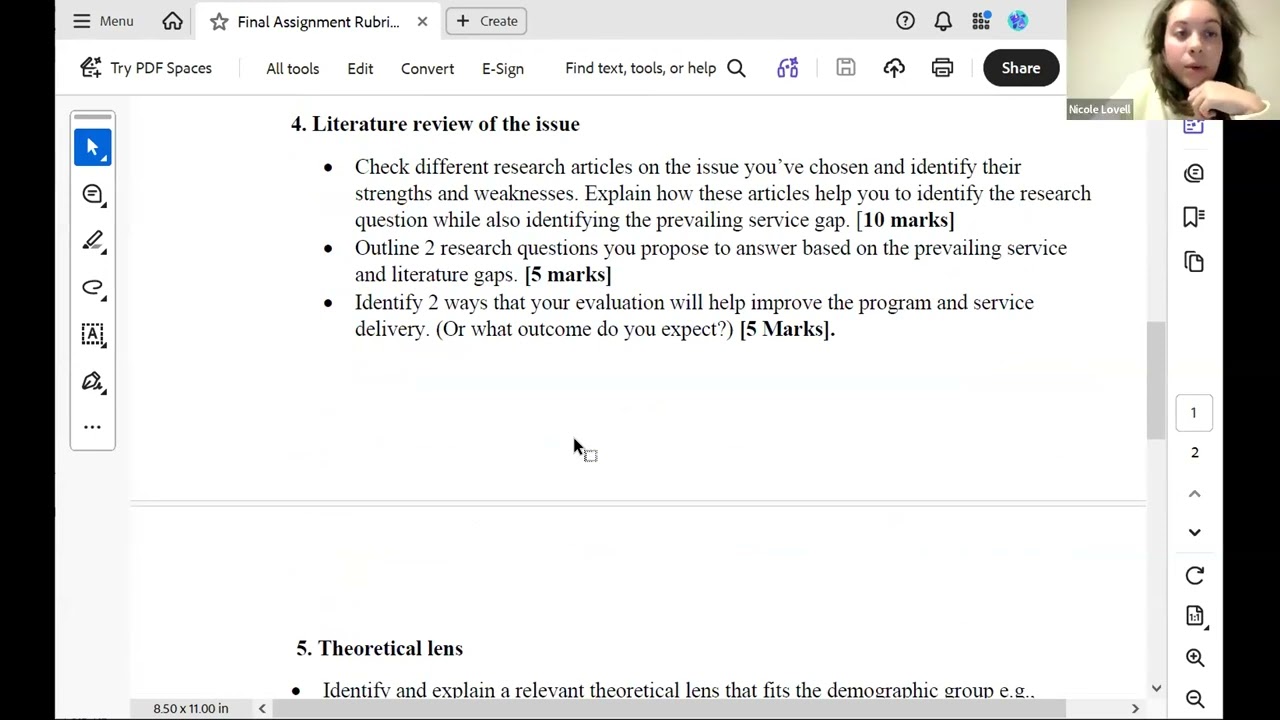This screenshot has width=1280, height=720.
Task: Print the document with printer icon
Action: 942,68
